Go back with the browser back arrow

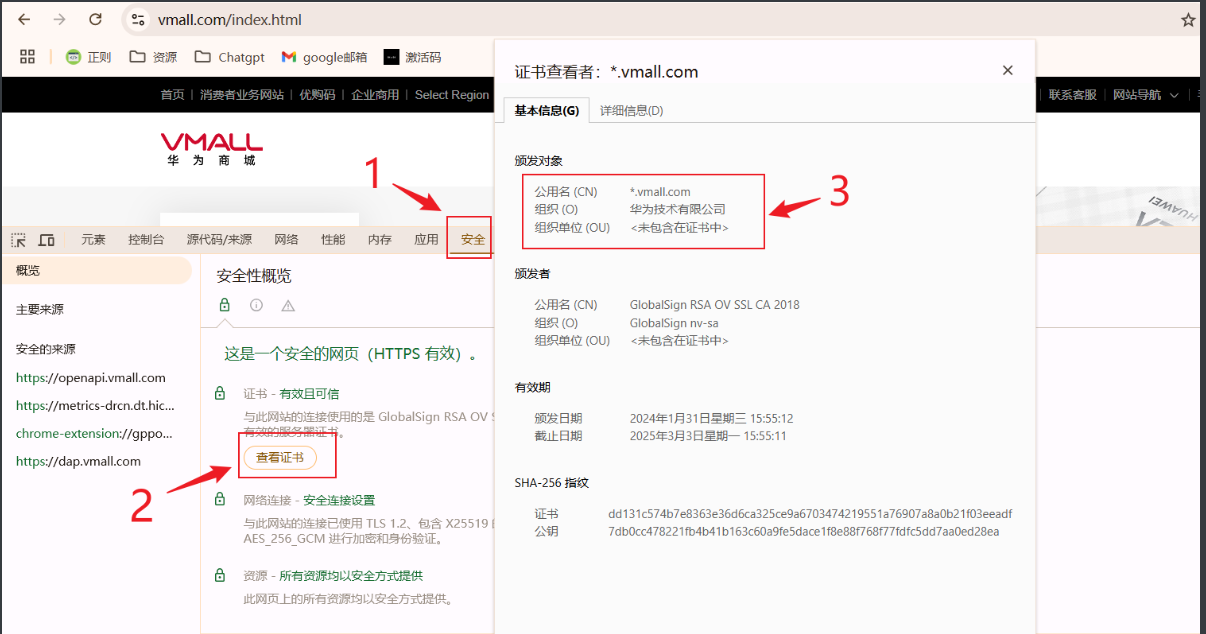pyautogui.click(x=24, y=20)
